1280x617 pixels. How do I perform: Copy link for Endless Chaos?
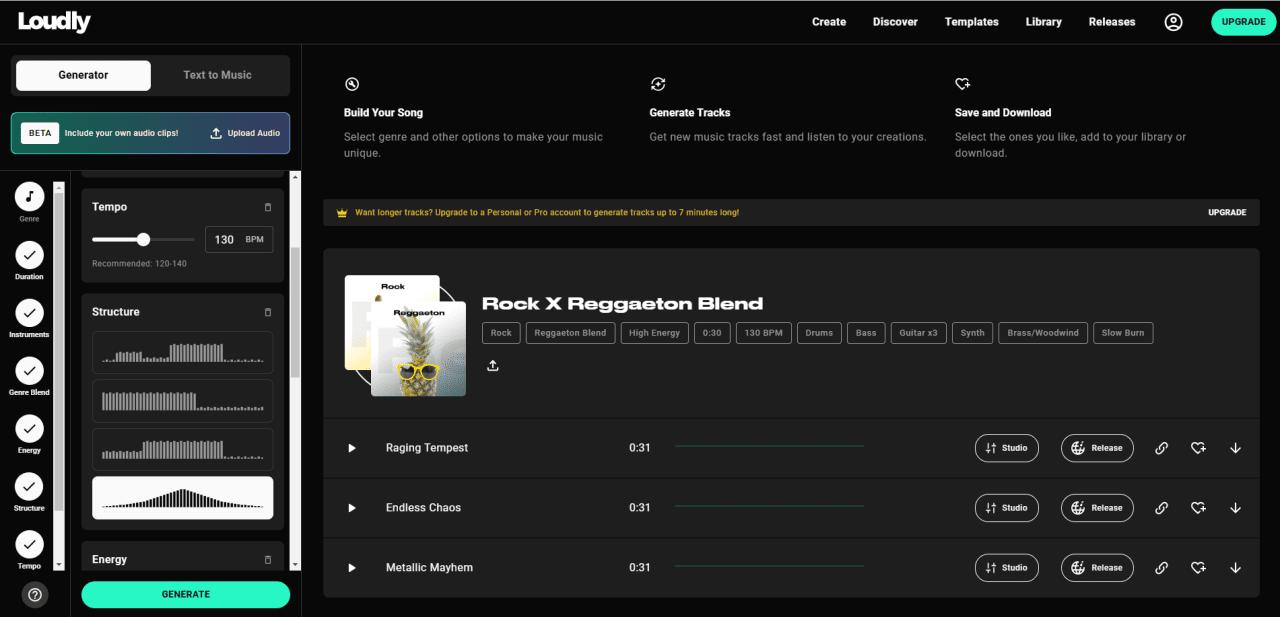(1161, 508)
